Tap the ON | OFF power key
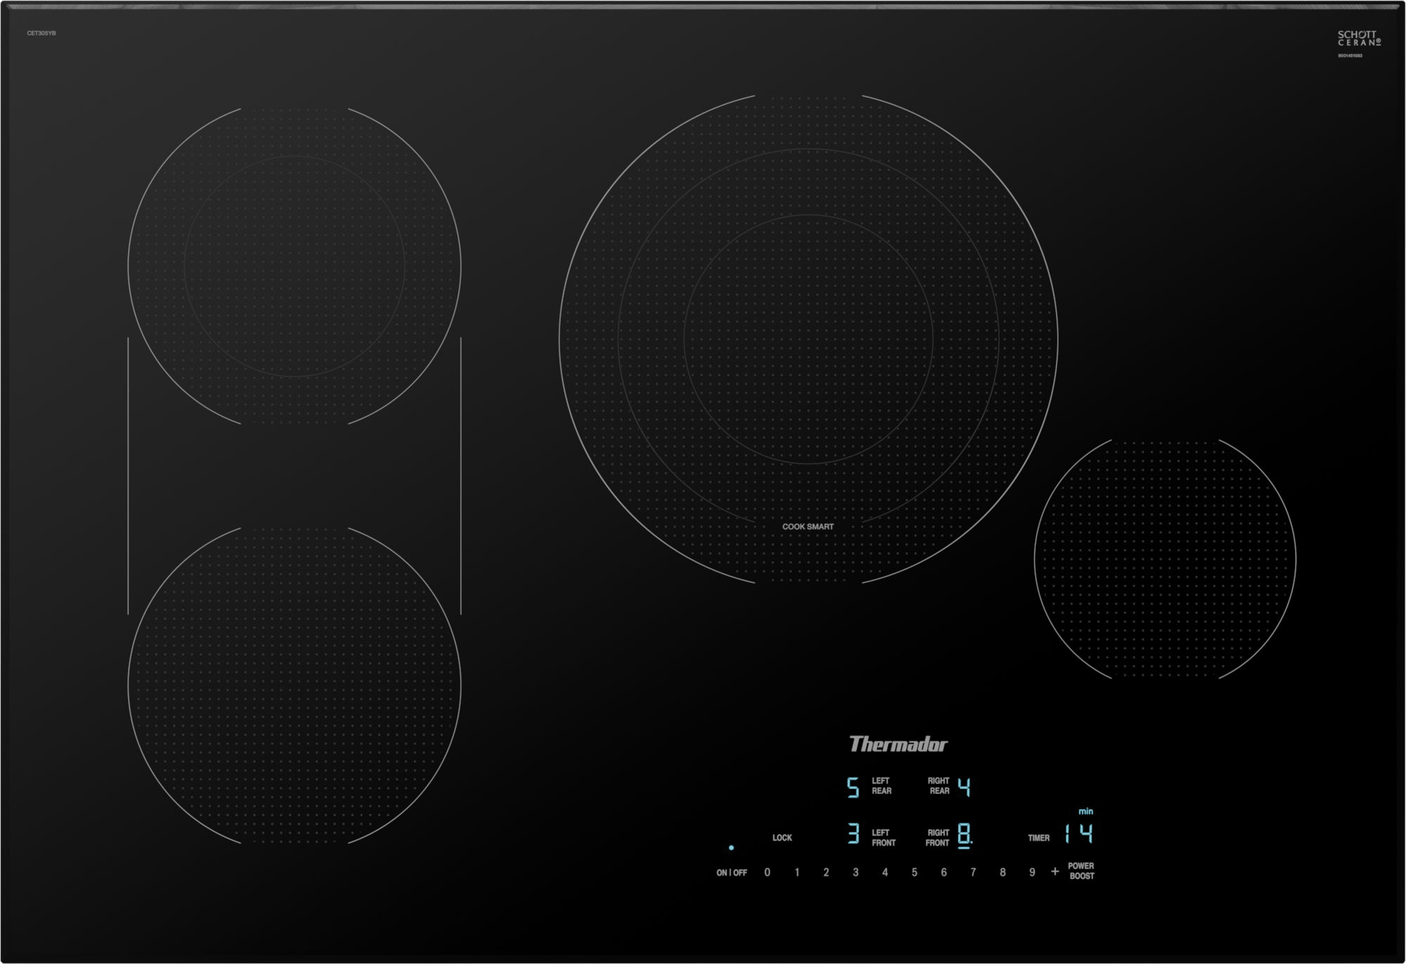The image size is (1406, 964). (x=731, y=873)
